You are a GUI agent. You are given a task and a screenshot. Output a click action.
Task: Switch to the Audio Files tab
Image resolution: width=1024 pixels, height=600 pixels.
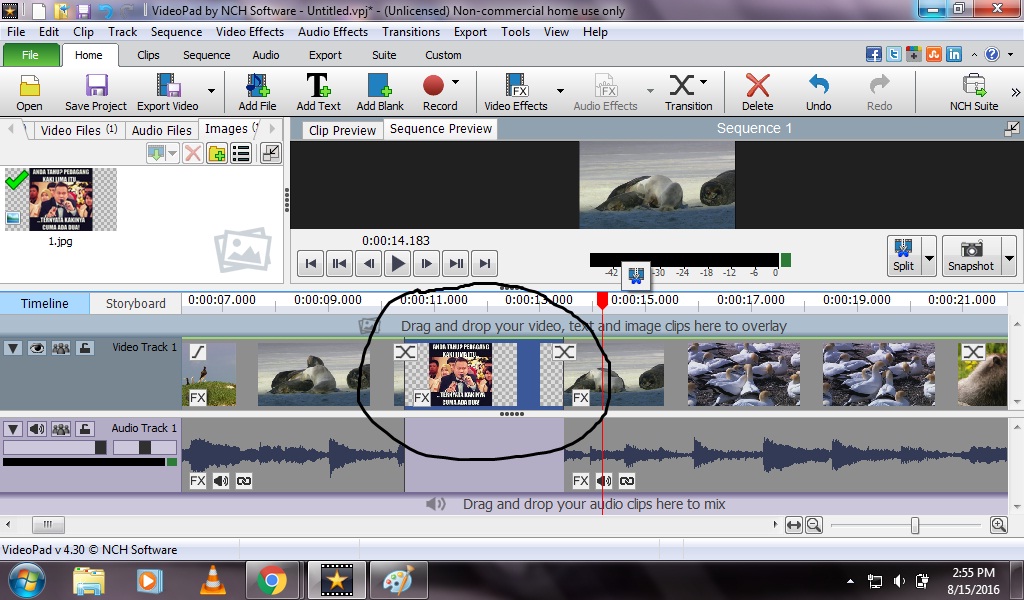(x=161, y=131)
